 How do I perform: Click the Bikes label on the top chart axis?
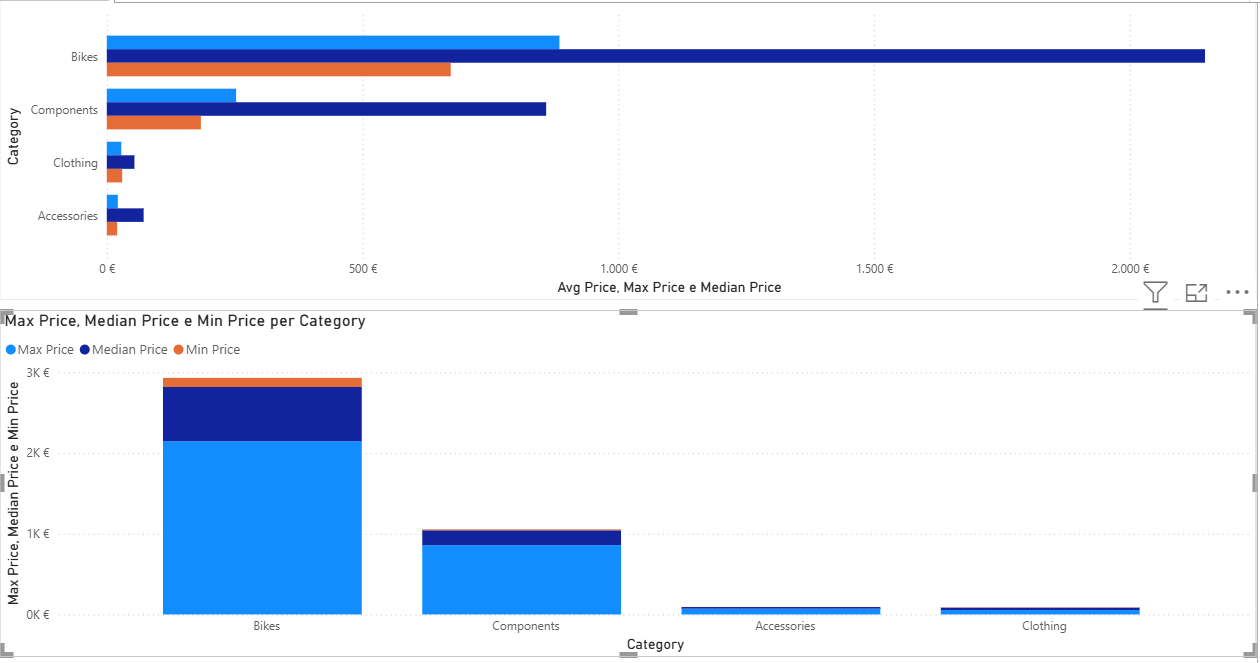tap(84, 57)
